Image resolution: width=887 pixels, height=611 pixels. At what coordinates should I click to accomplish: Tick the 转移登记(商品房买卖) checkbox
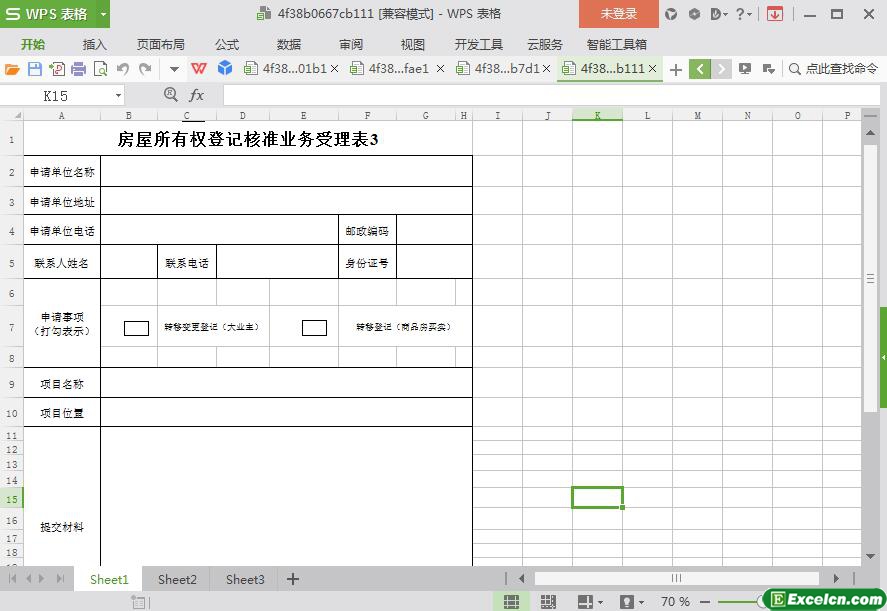[314, 328]
